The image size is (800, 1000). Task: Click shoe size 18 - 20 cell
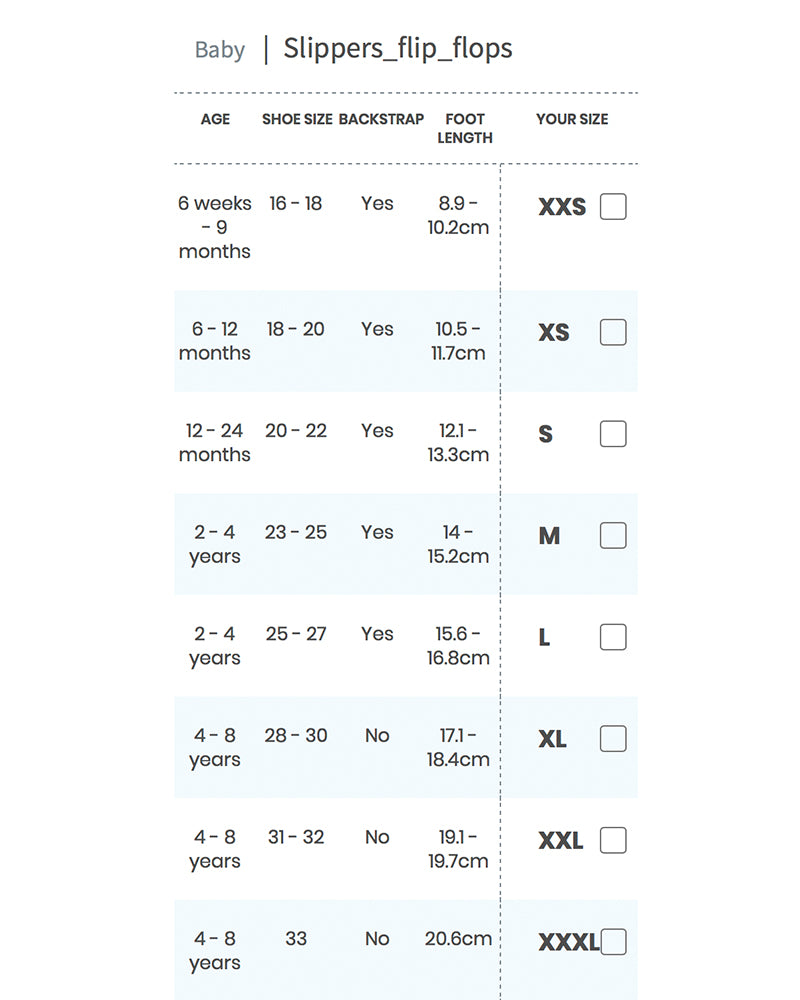tap(296, 329)
